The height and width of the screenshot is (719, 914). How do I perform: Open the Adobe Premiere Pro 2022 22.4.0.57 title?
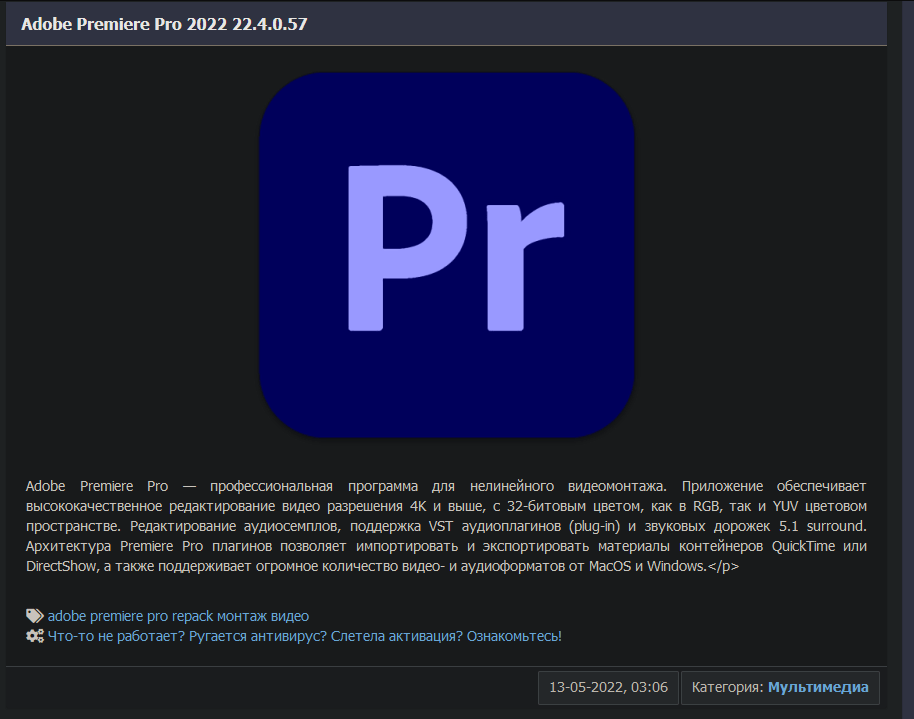click(x=164, y=24)
